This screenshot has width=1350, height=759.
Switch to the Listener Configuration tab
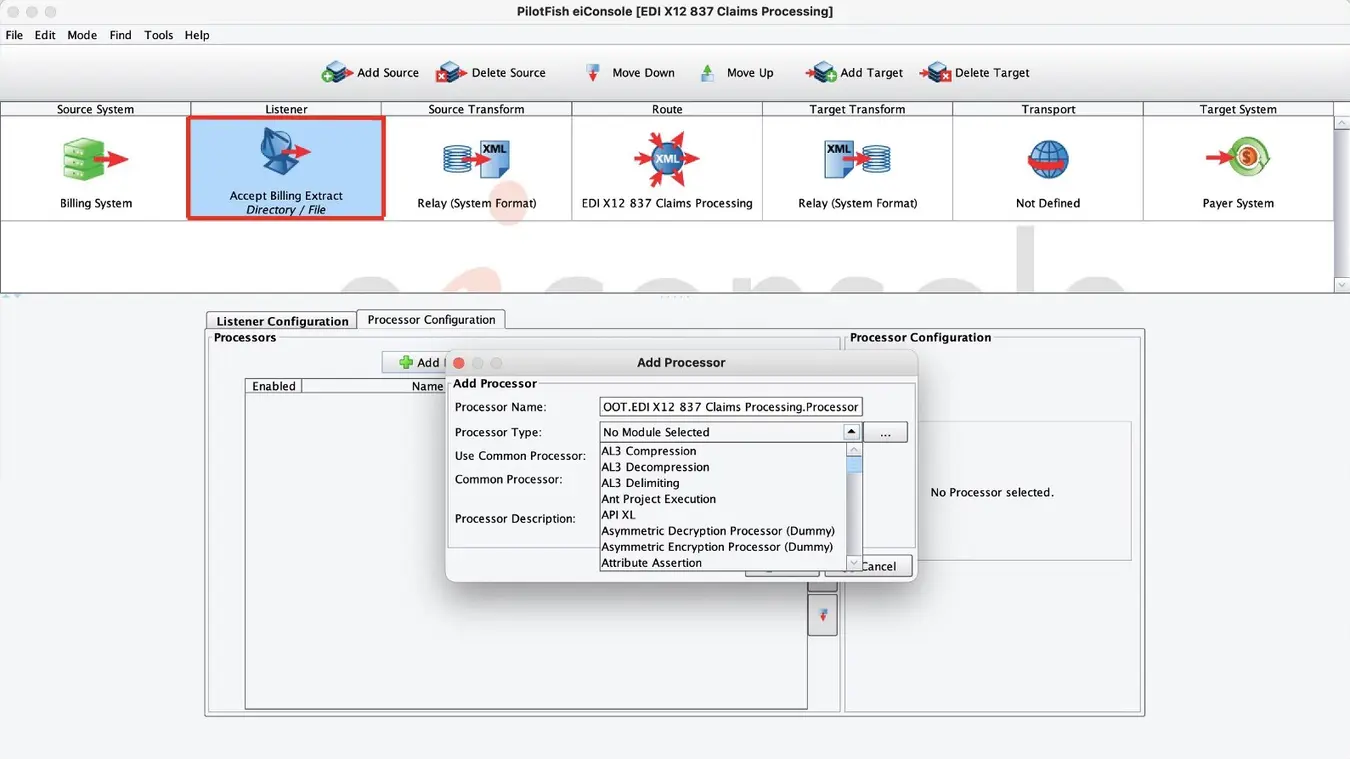pyautogui.click(x=282, y=321)
